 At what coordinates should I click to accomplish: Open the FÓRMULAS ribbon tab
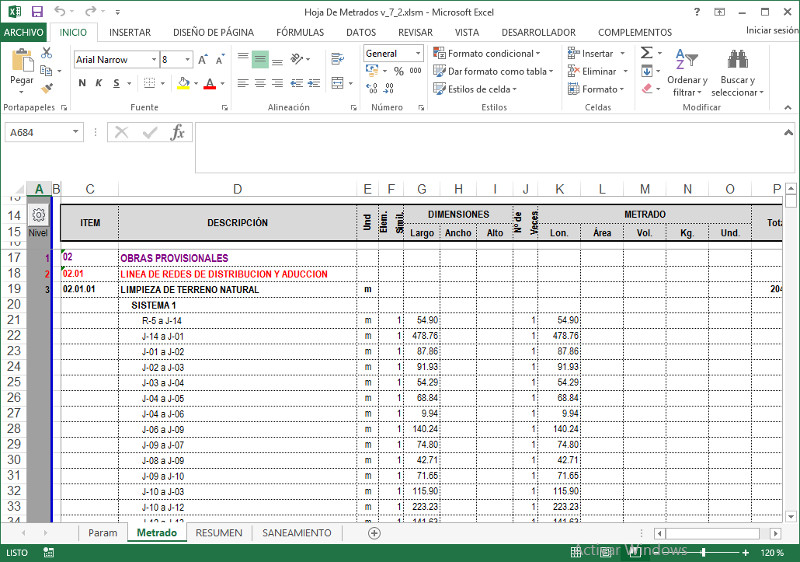point(299,32)
